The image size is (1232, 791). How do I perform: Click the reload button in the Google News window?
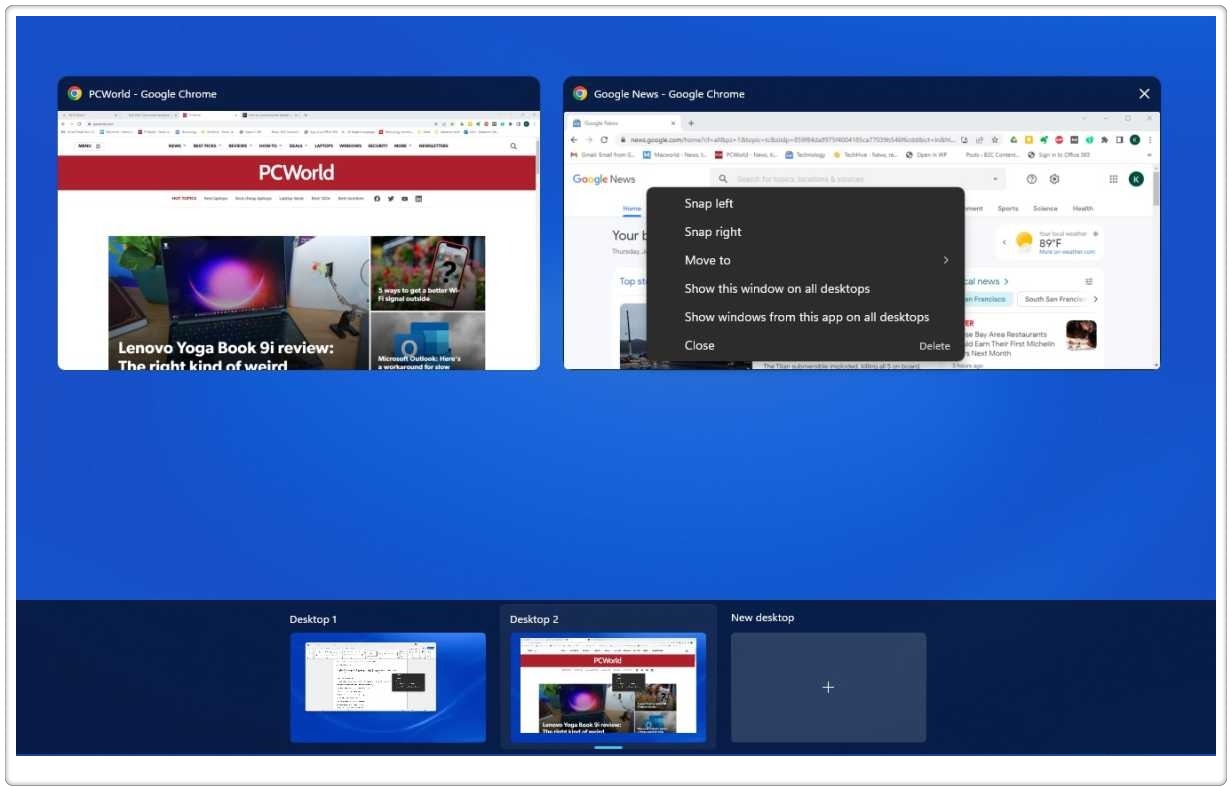(604, 140)
